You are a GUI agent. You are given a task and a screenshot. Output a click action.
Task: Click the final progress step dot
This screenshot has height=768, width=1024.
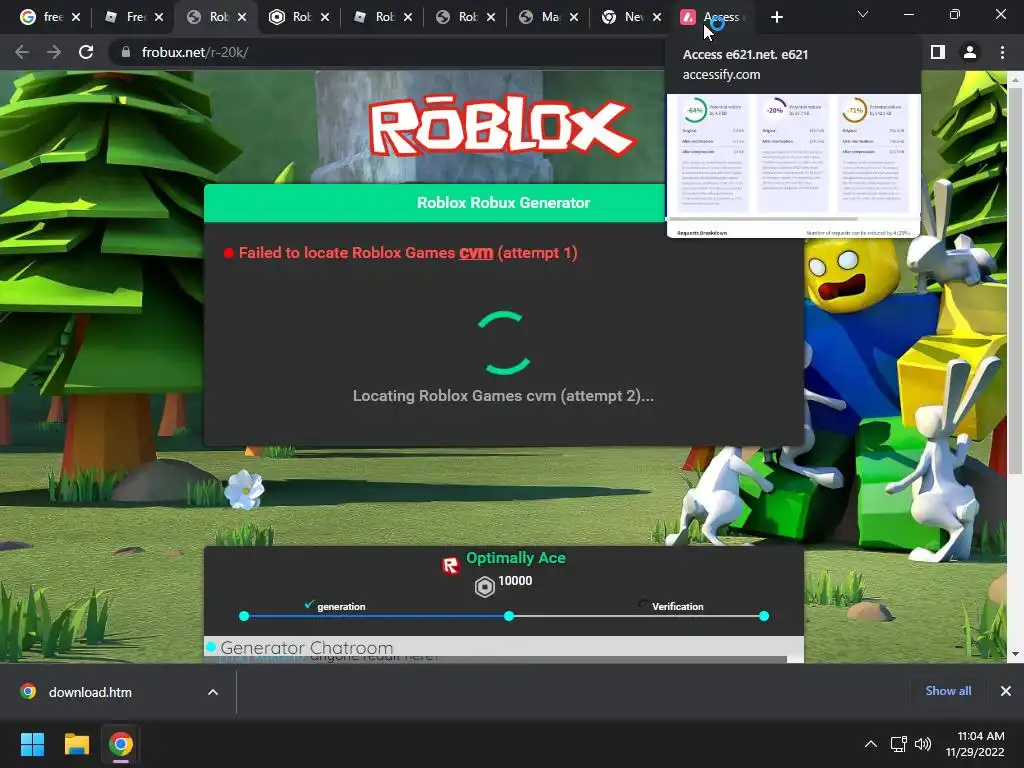click(x=764, y=616)
